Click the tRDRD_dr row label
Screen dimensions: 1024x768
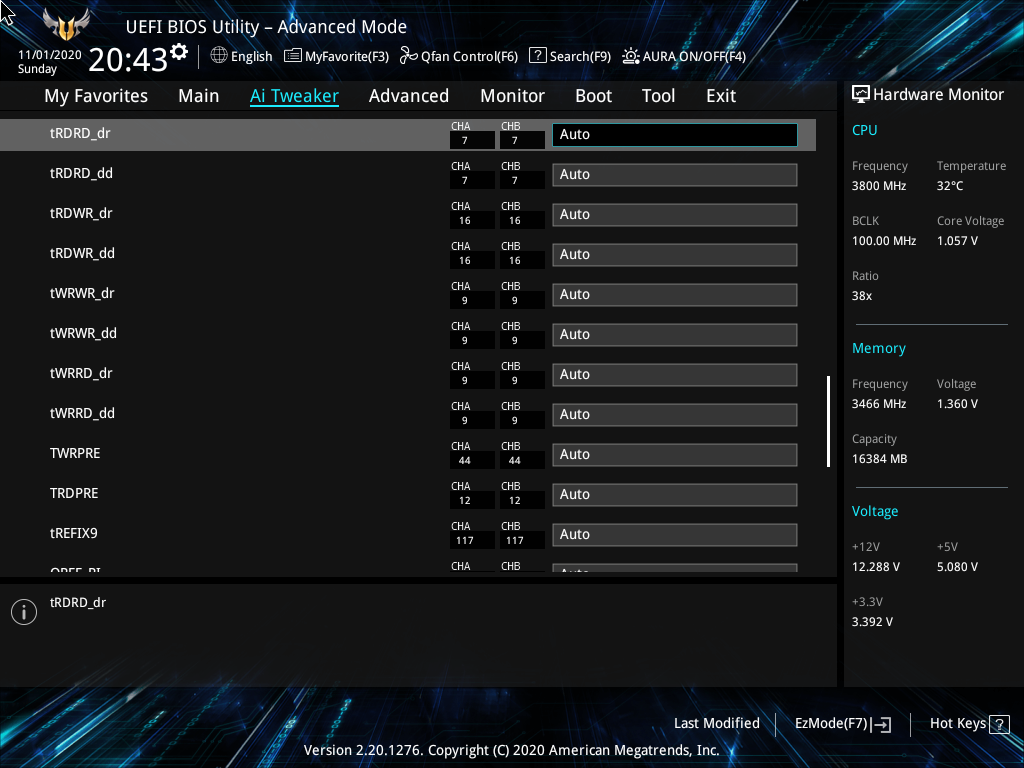(80, 133)
